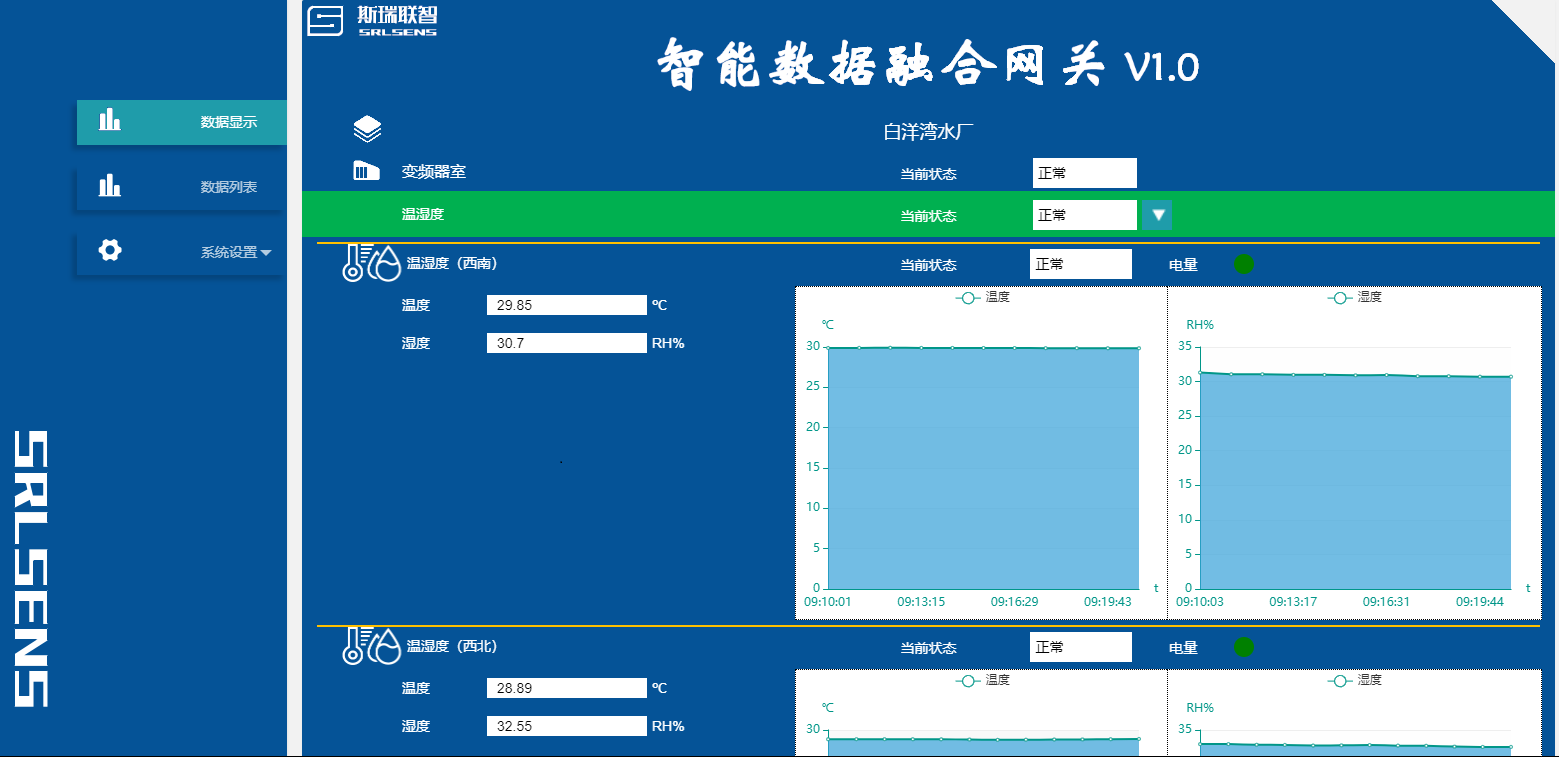Click the thermometer-humidity icon for 温湿度（西南）
The height and width of the screenshot is (757, 1559).
tap(370, 262)
